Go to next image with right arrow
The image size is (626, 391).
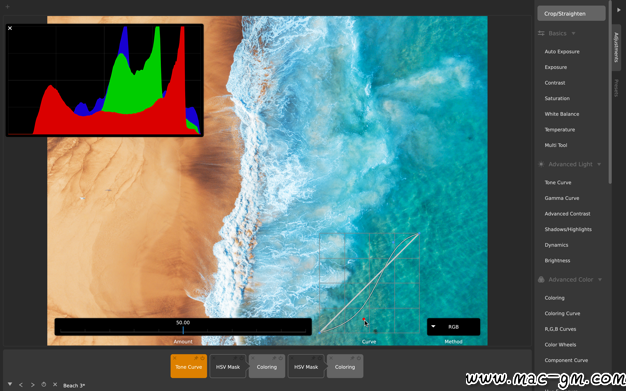click(32, 385)
